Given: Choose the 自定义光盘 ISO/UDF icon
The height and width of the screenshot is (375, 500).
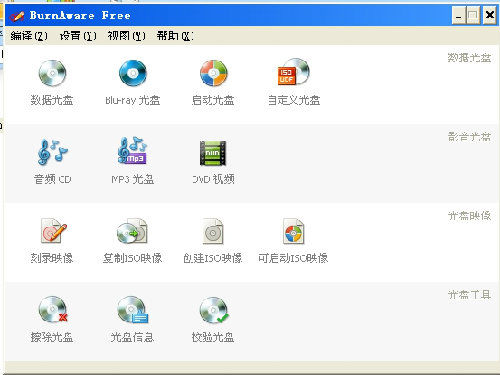Looking at the screenshot, I should click(x=294, y=72).
